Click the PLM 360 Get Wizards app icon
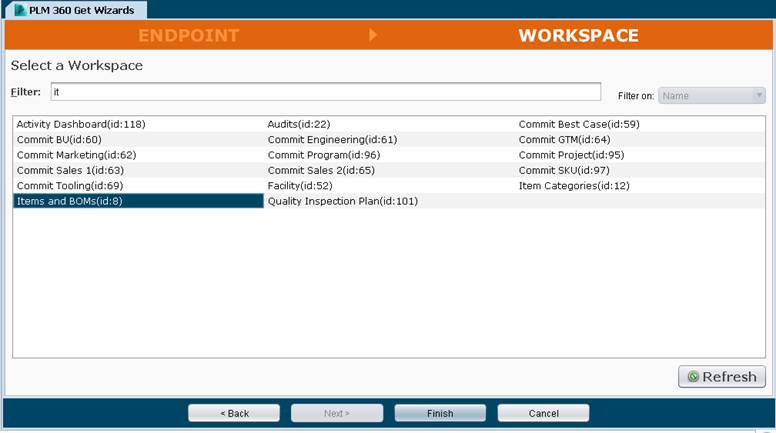This screenshot has width=776, height=433. point(20,10)
